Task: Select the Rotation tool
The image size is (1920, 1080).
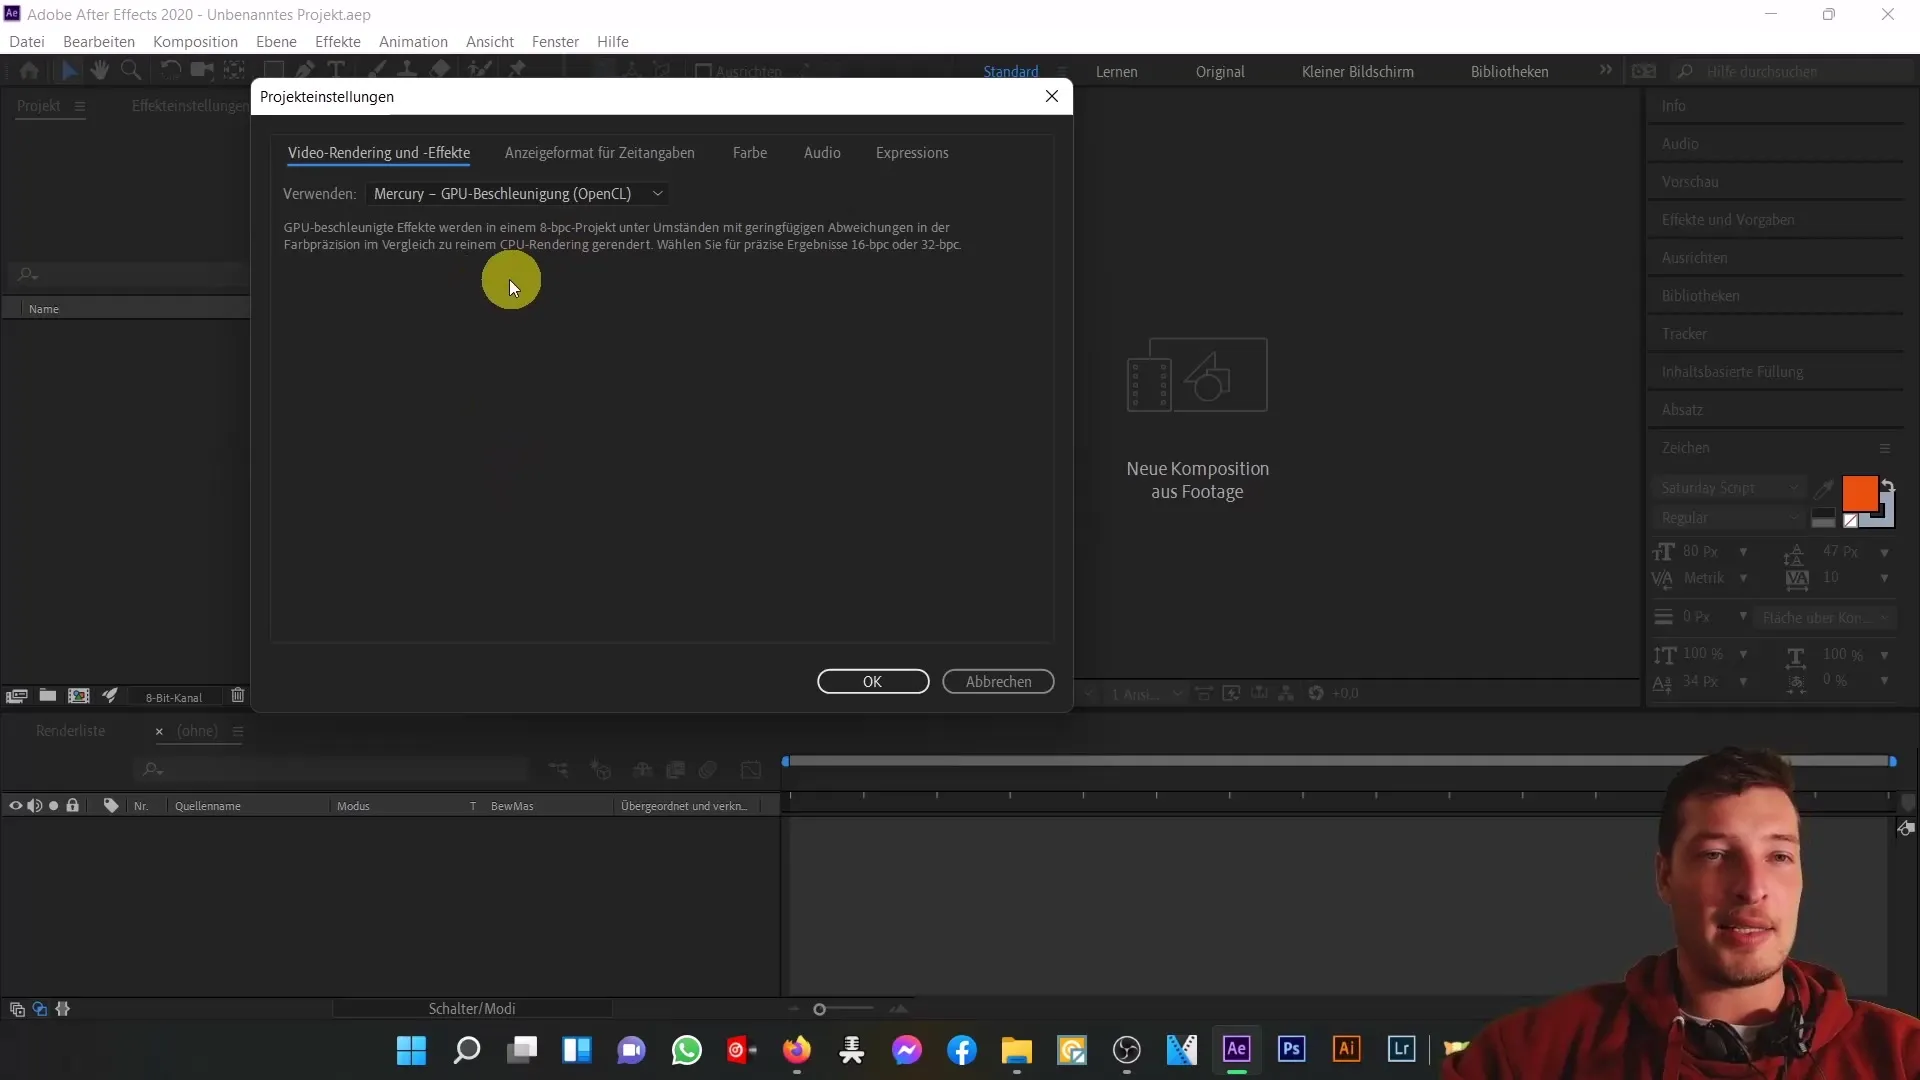Action: tap(171, 70)
